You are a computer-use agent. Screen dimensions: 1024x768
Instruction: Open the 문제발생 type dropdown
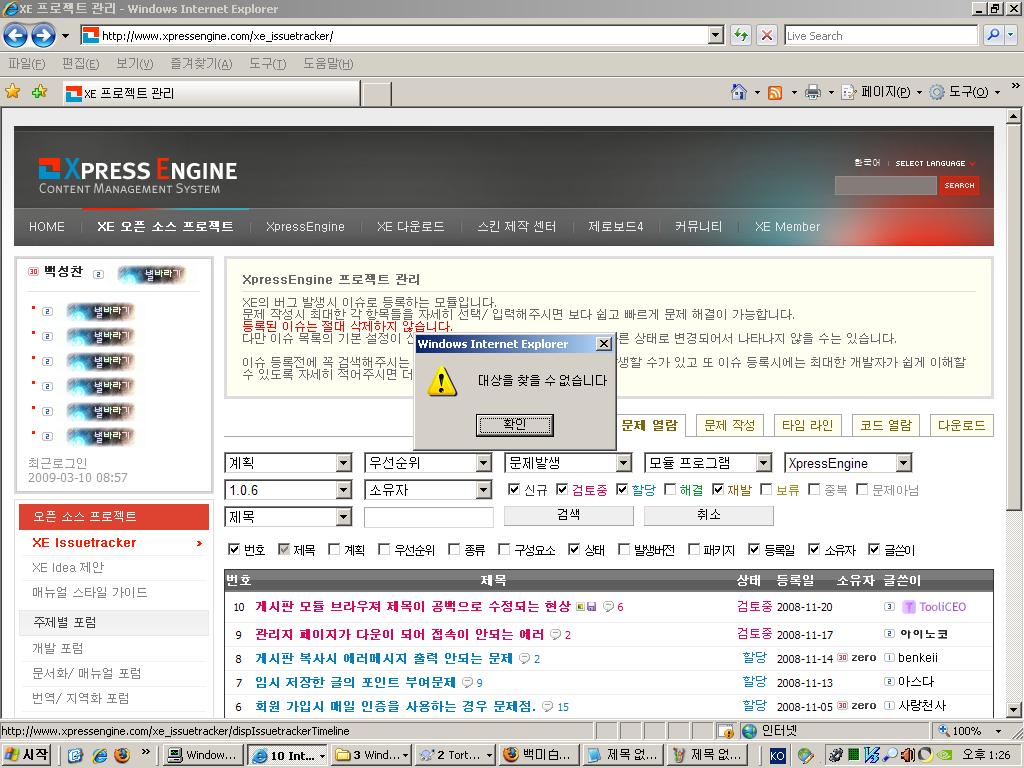click(x=568, y=463)
